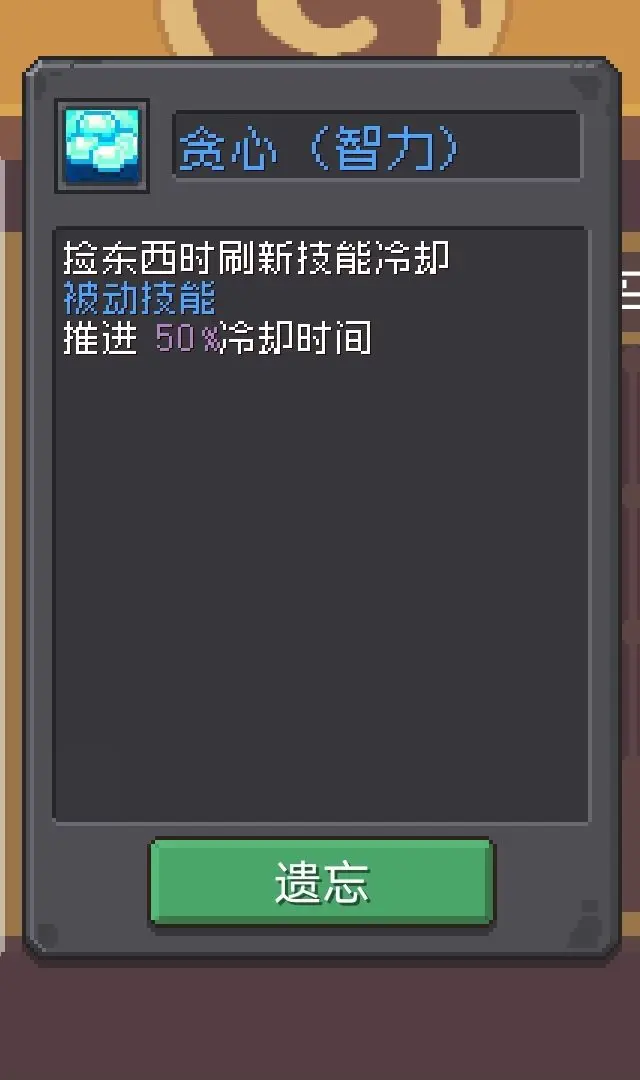
Task: Click the 冷却时间 text after 50%
Action: pyautogui.click(x=296, y=338)
